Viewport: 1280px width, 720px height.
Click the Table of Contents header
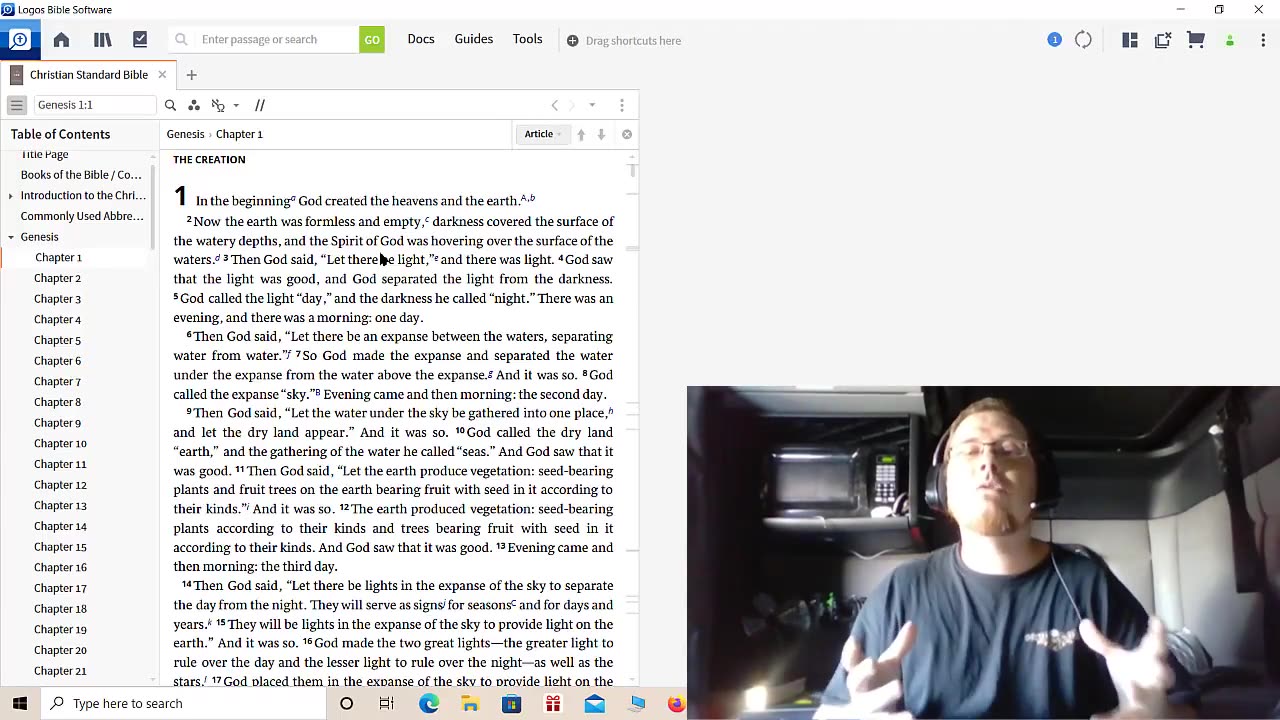60,134
